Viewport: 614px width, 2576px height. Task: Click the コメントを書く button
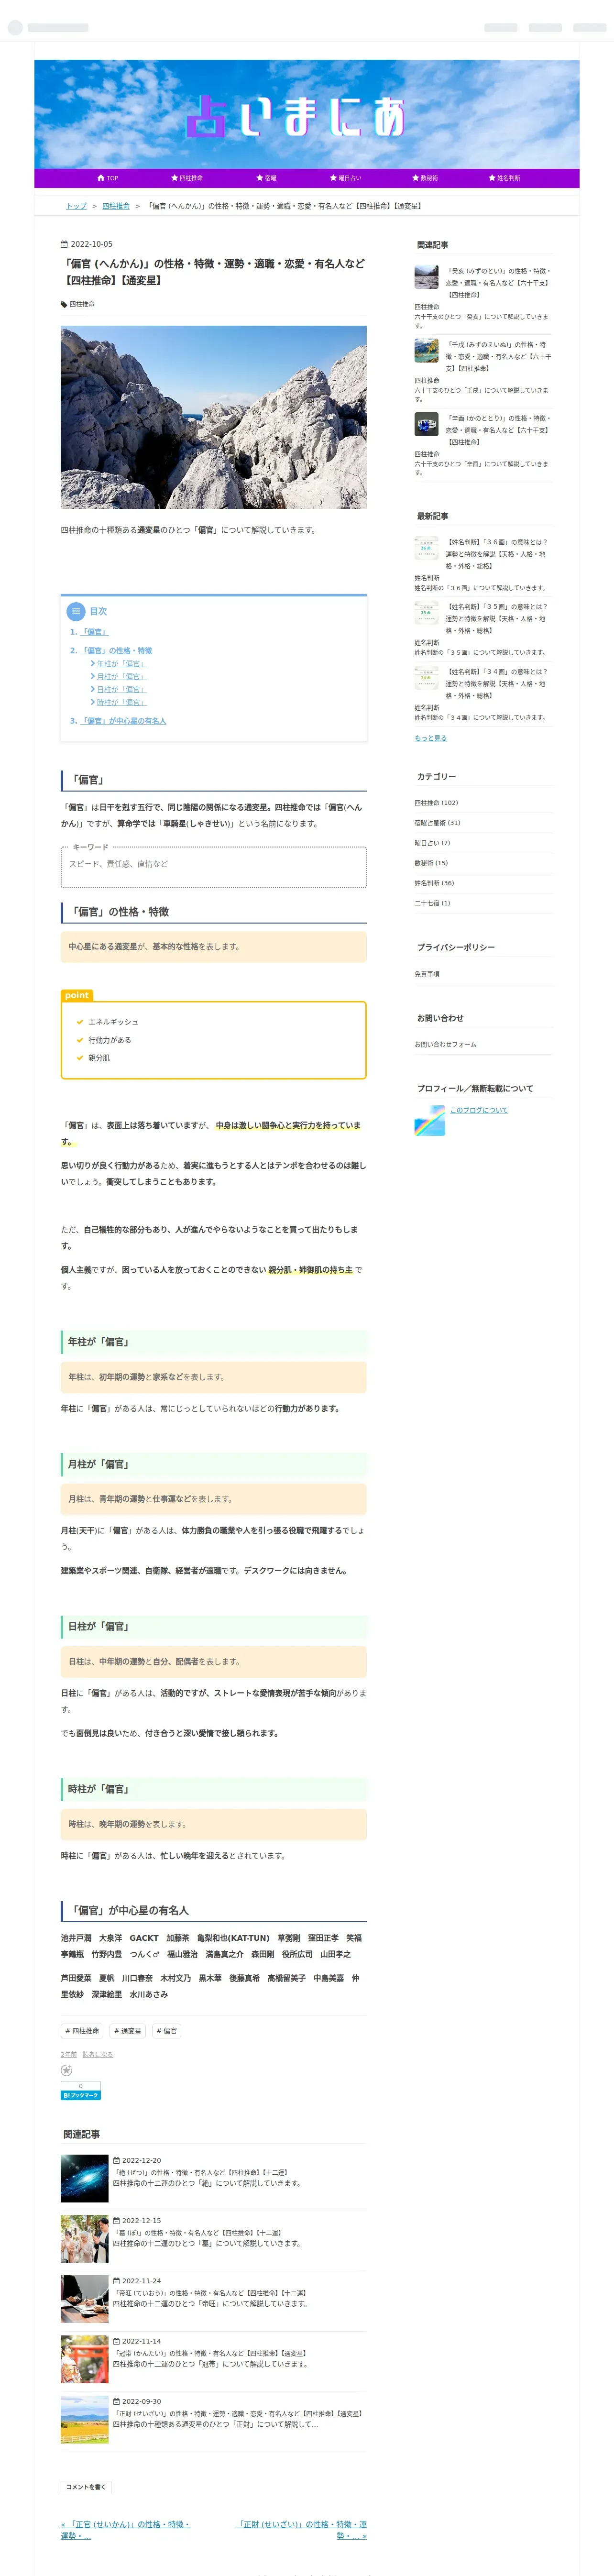[x=86, y=2486]
